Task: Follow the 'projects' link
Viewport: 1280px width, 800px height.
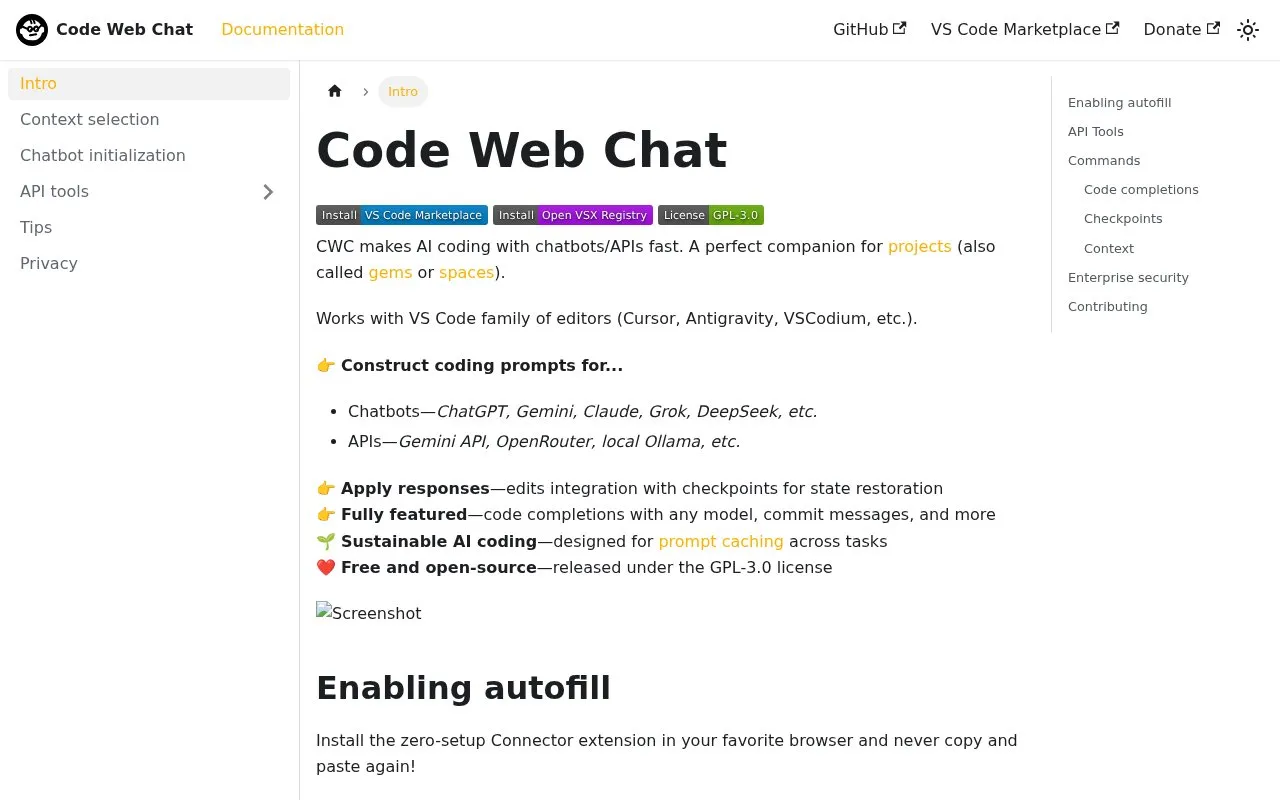Action: 920,247
